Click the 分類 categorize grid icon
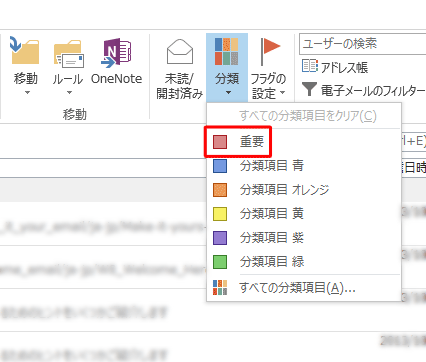 click(227, 51)
